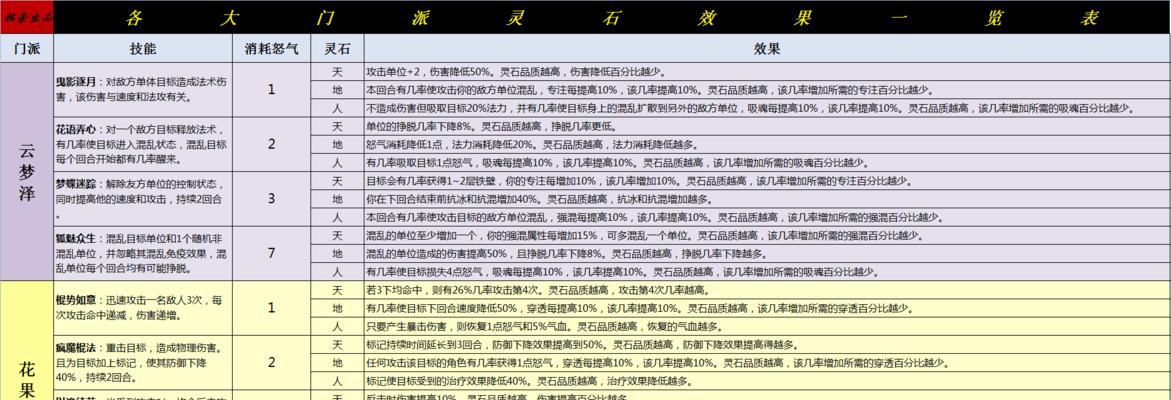Screen dimensions: 1171x400
Task: Select effect 本回合有几率使攻击目标的敌方单位混乱
Action: pyautogui.click(x=767, y=217)
